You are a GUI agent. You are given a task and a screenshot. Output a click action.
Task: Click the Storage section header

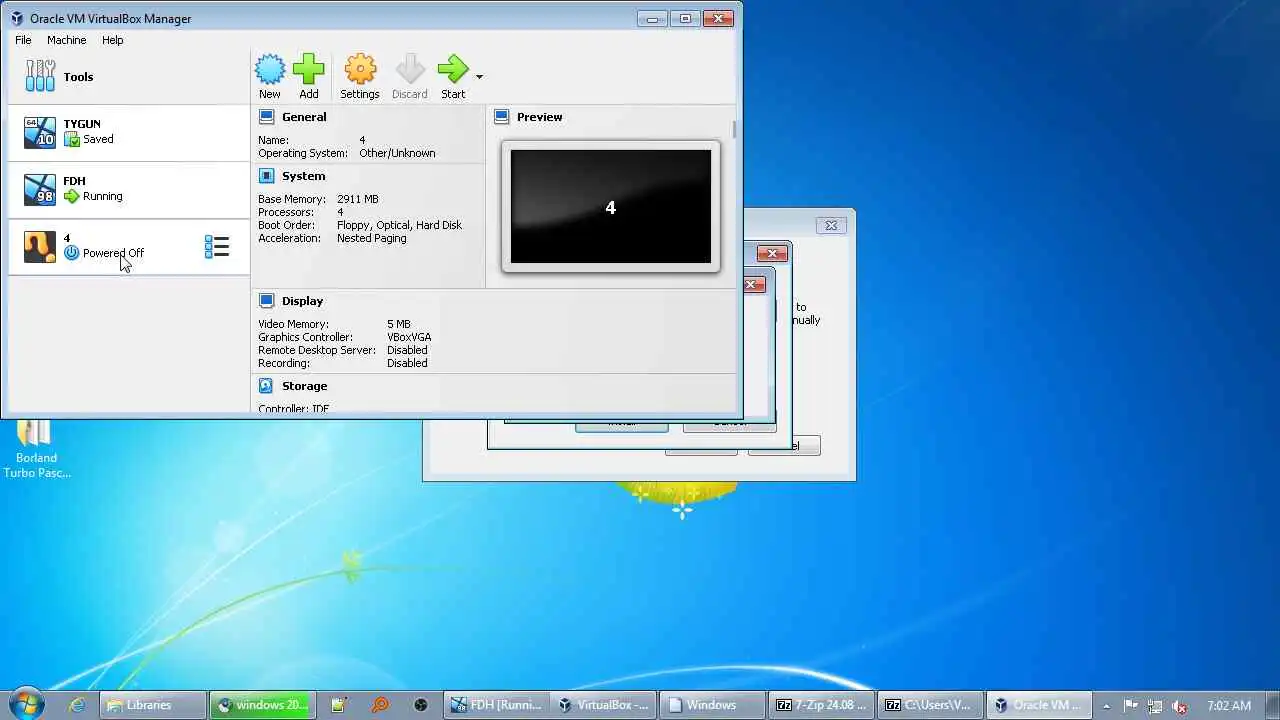(304, 386)
